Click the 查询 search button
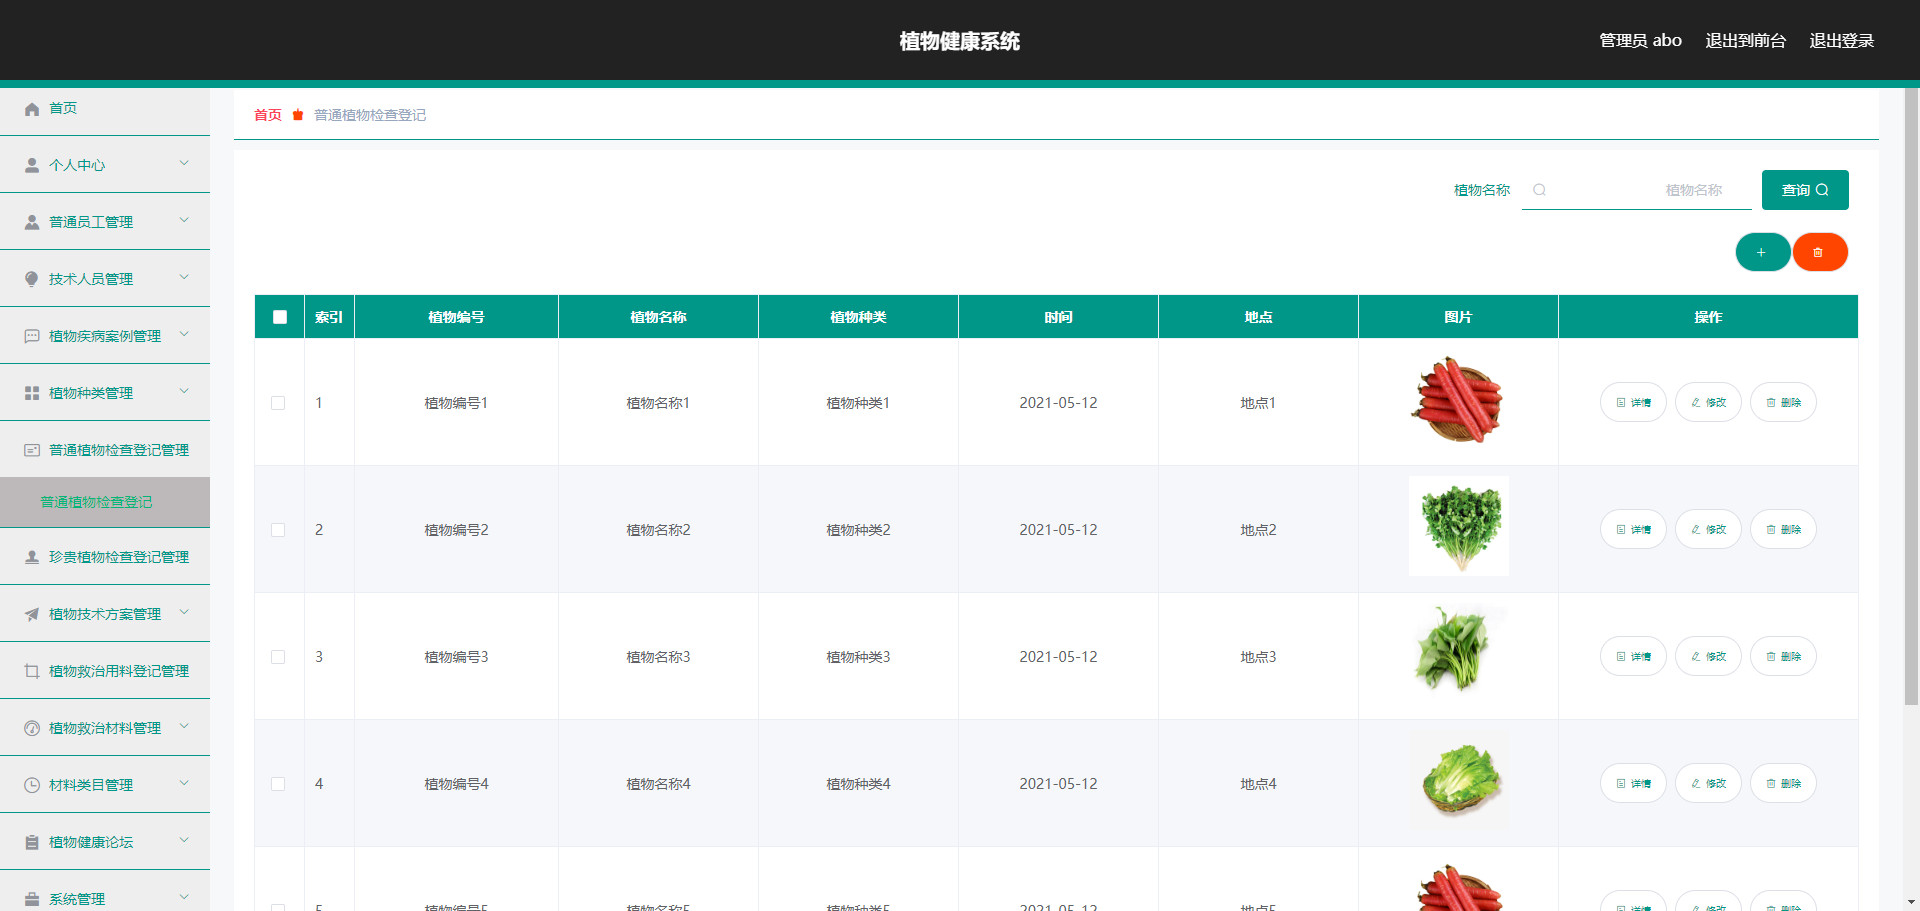Screen dimensions: 1920x911 [1804, 190]
